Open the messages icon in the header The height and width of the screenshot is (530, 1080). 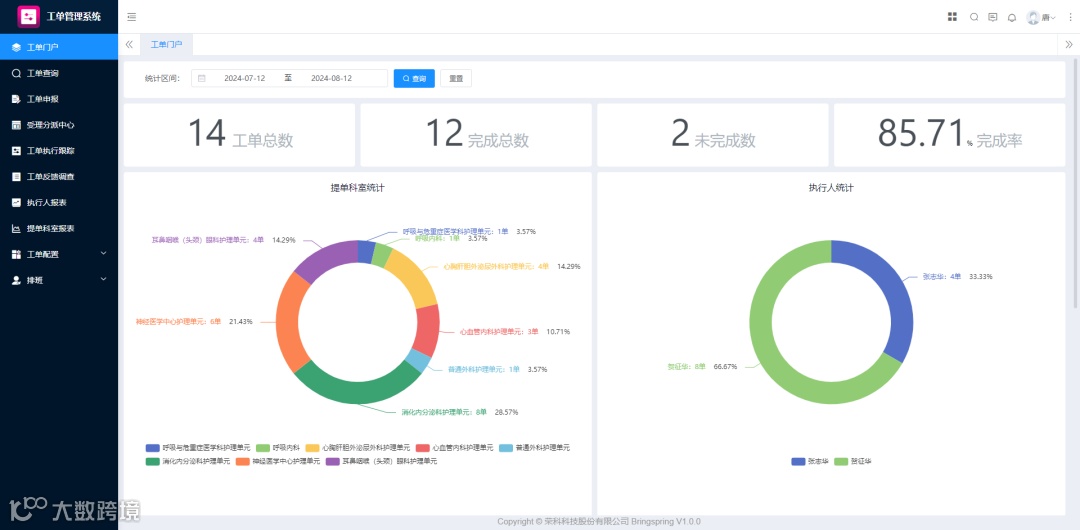[993, 17]
